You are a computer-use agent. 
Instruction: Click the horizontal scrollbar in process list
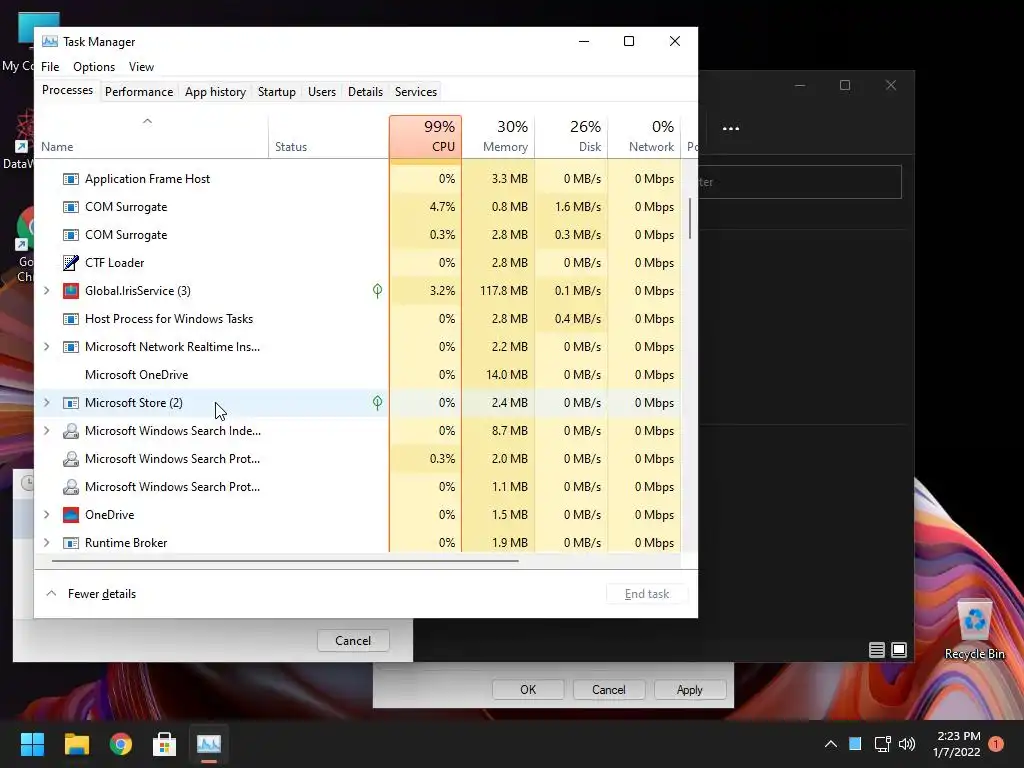pos(285,560)
